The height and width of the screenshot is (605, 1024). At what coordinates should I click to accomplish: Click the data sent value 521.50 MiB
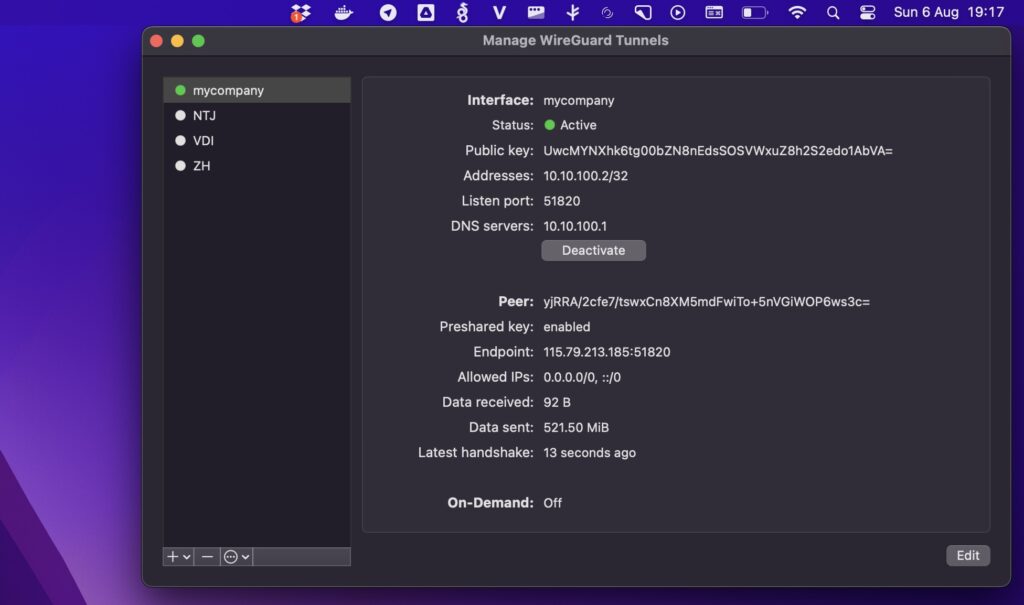click(576, 427)
